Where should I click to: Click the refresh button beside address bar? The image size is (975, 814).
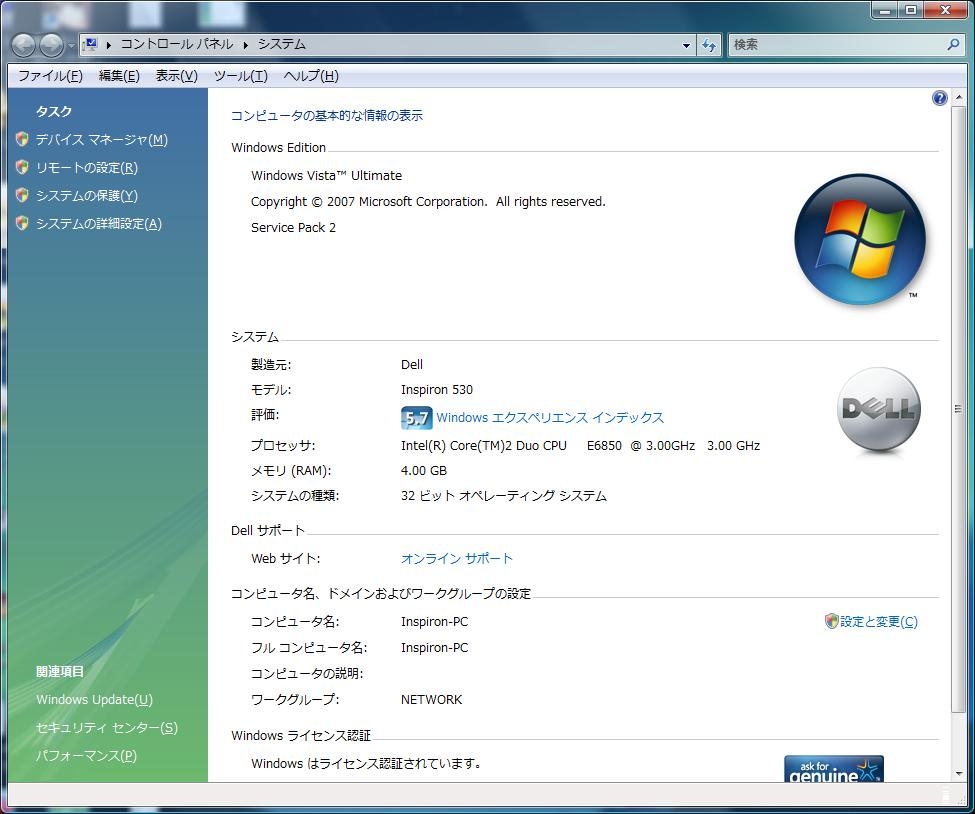point(709,45)
